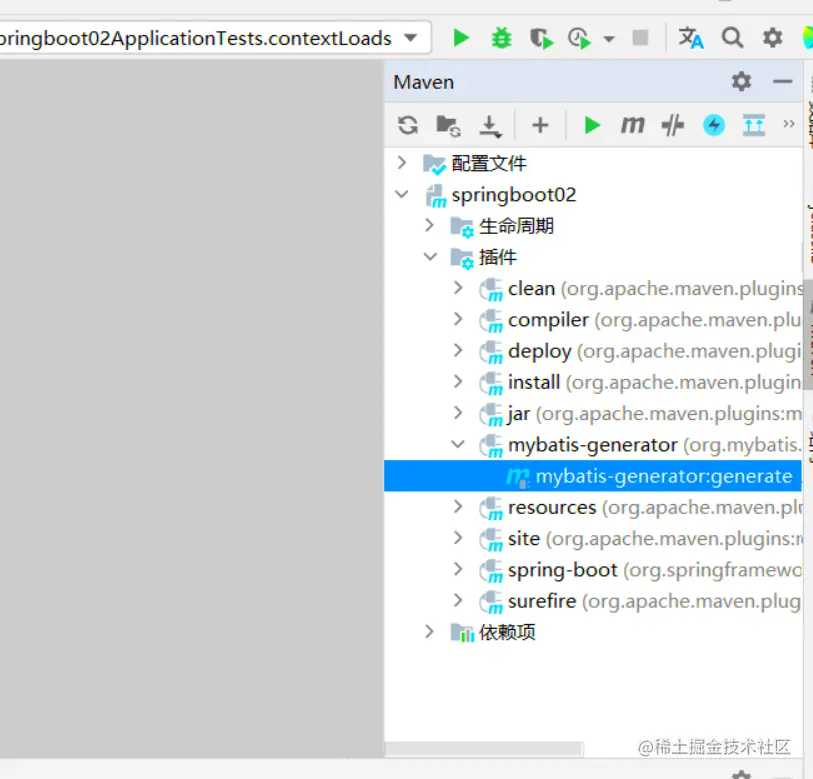
Task: Expand the clean plugin
Action: (x=457, y=288)
